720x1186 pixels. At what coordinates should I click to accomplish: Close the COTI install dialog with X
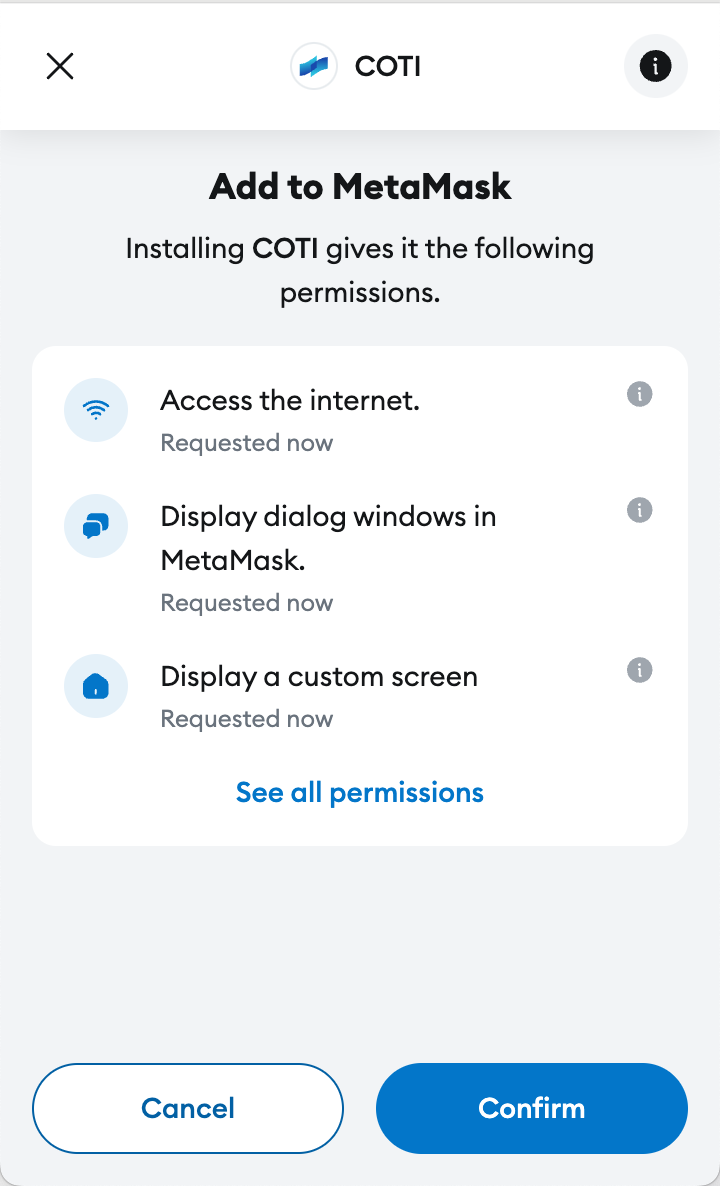coord(61,66)
